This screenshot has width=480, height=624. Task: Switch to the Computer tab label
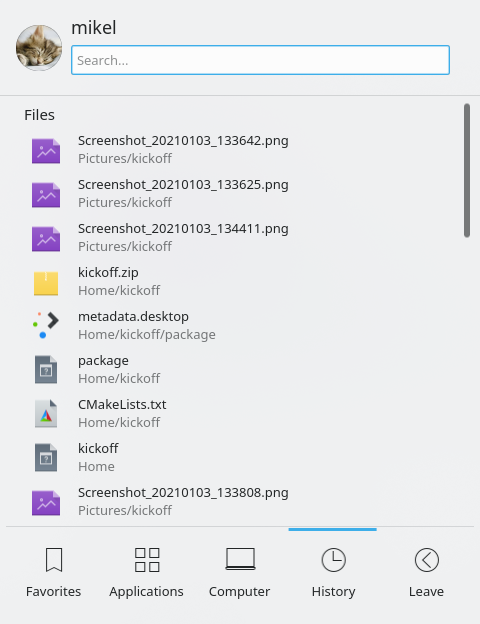click(x=239, y=592)
